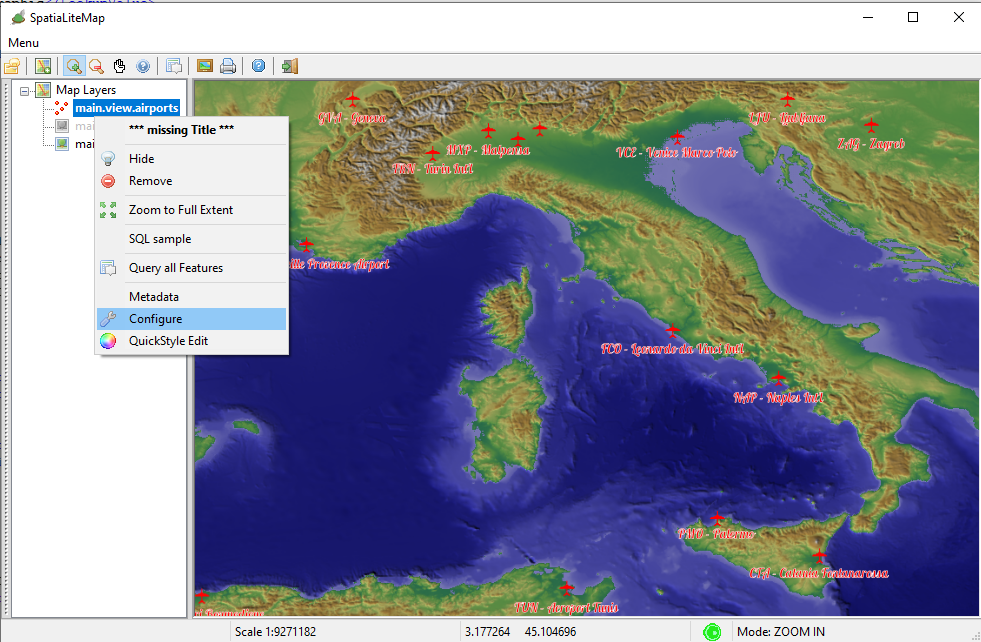Select the Identify question mark tool
The image size is (981, 642).
coord(143,66)
